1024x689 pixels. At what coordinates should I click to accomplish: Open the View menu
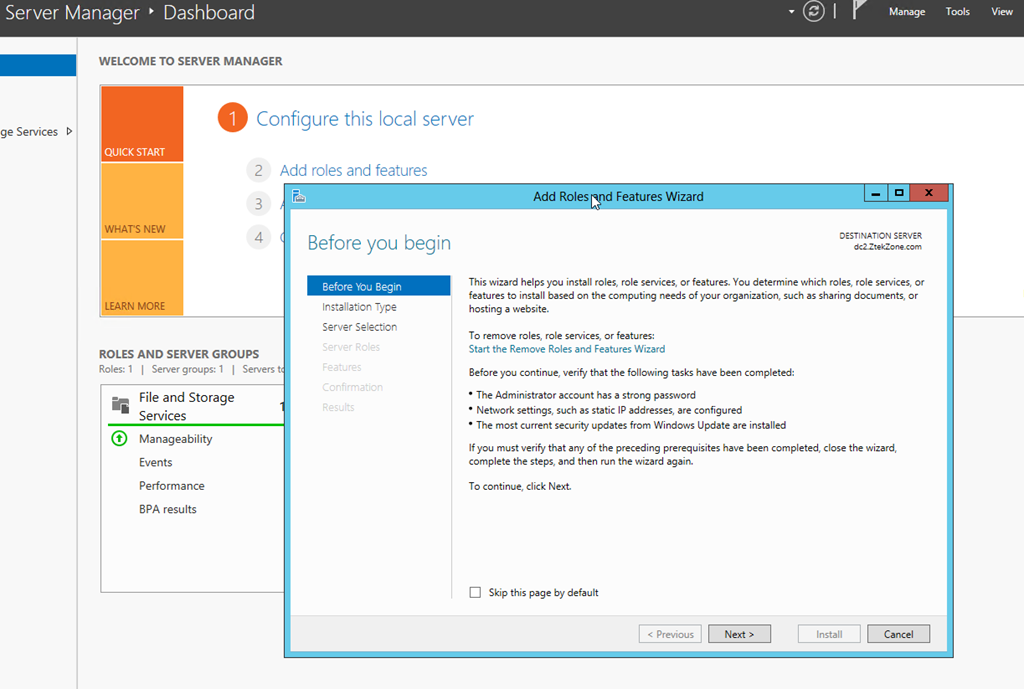click(x=1002, y=12)
